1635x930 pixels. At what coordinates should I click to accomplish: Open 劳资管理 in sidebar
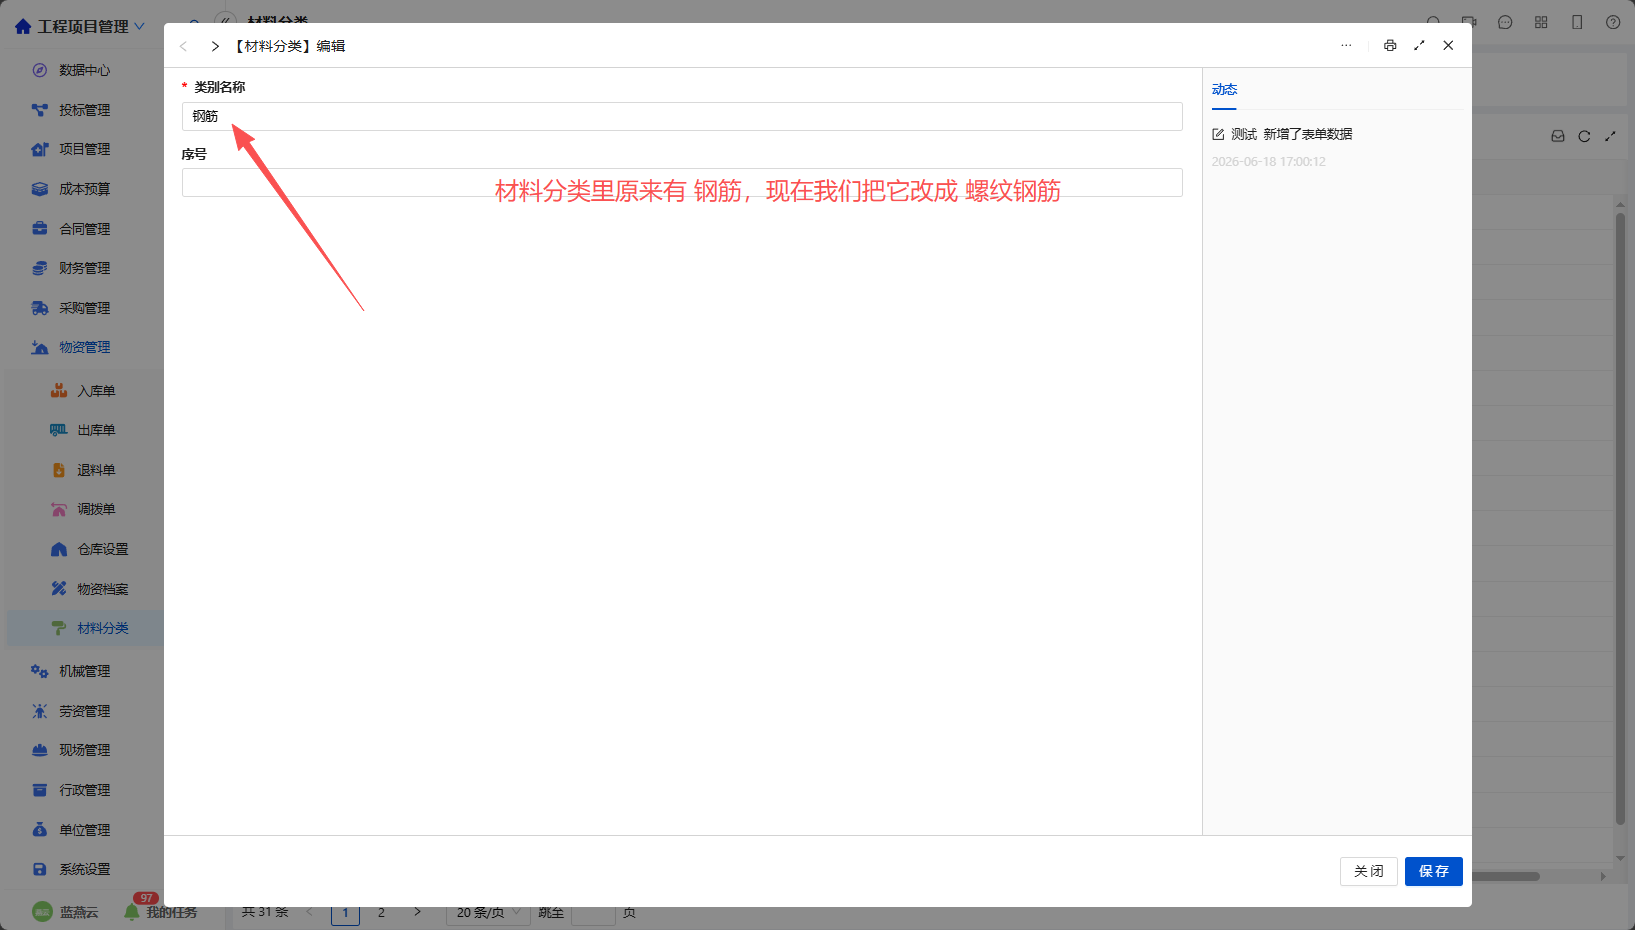(x=84, y=711)
